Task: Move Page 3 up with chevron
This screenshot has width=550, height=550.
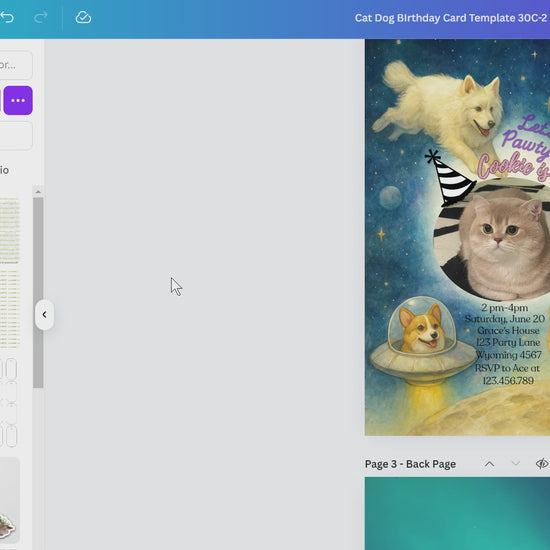Action: point(489,464)
